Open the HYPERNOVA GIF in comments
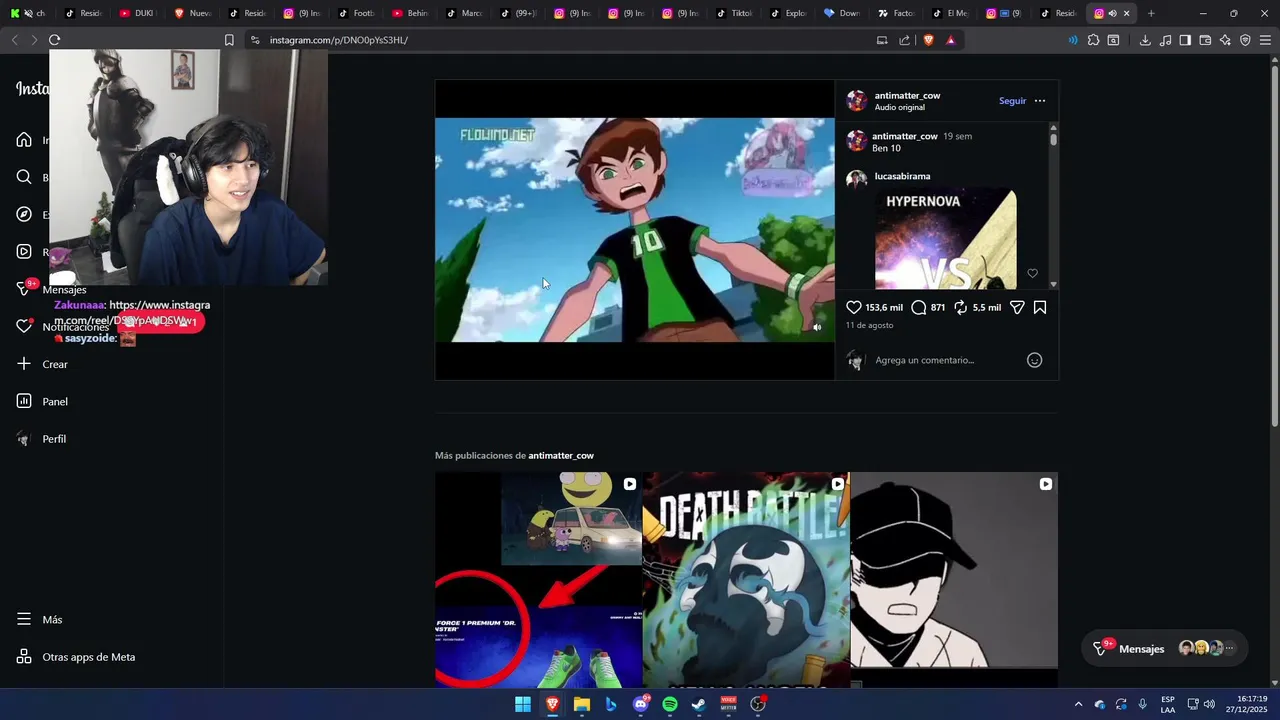This screenshot has height=720, width=1280. click(x=946, y=238)
